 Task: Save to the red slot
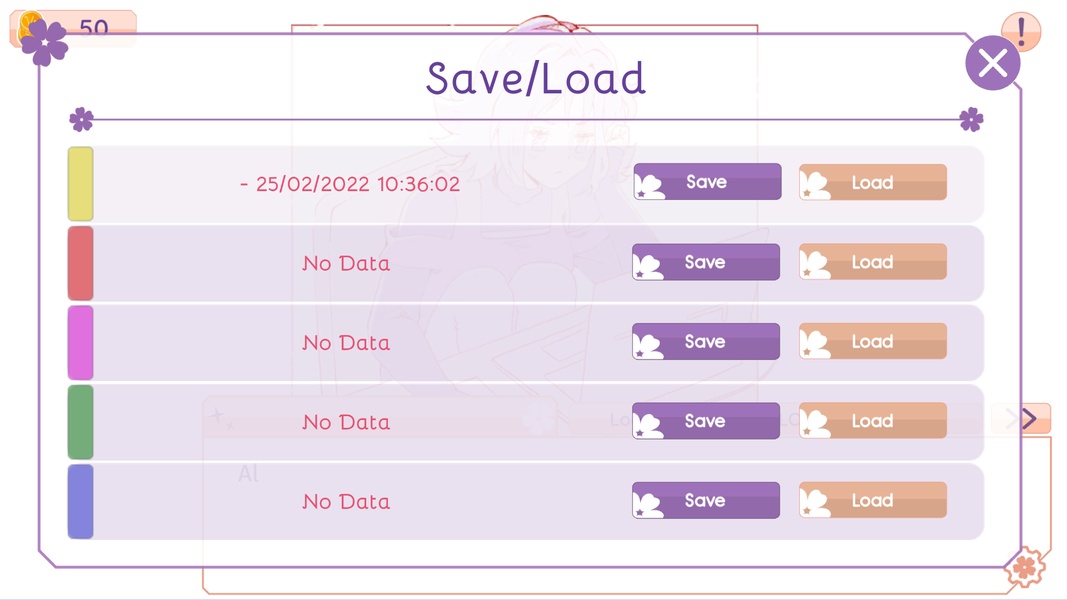click(x=706, y=262)
